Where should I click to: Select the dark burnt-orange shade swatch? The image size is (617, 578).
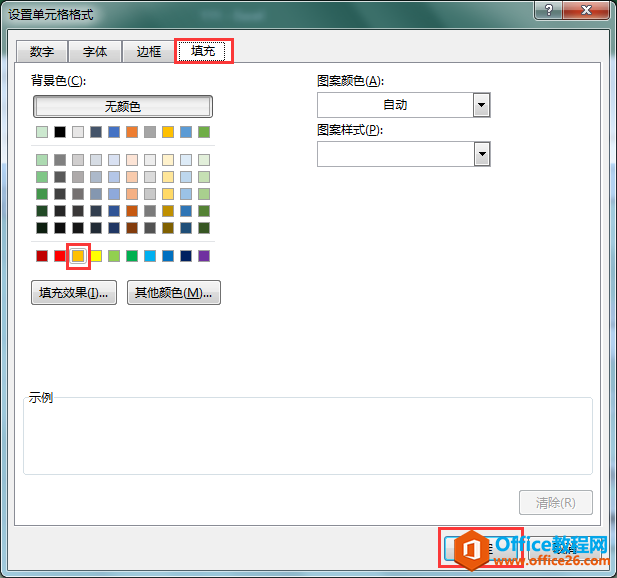point(132,211)
